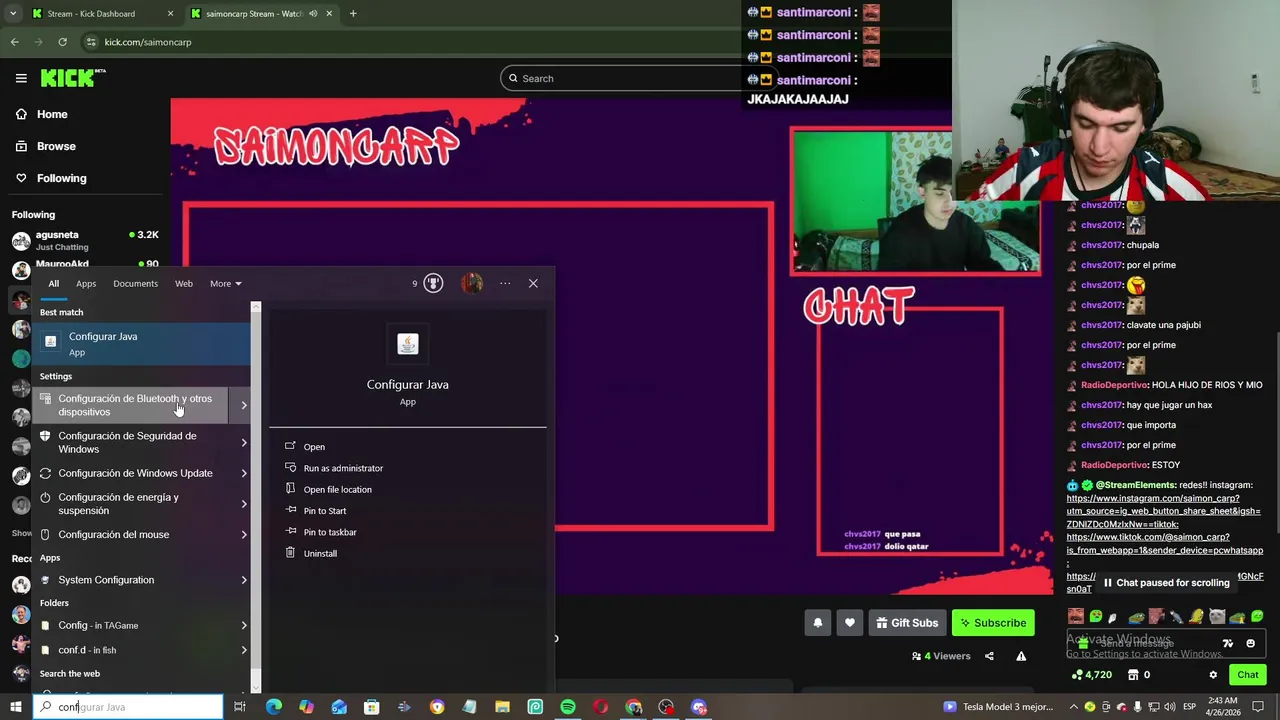Toggle stream notification bell
Screen dimensions: 1280x720
(x=817, y=623)
